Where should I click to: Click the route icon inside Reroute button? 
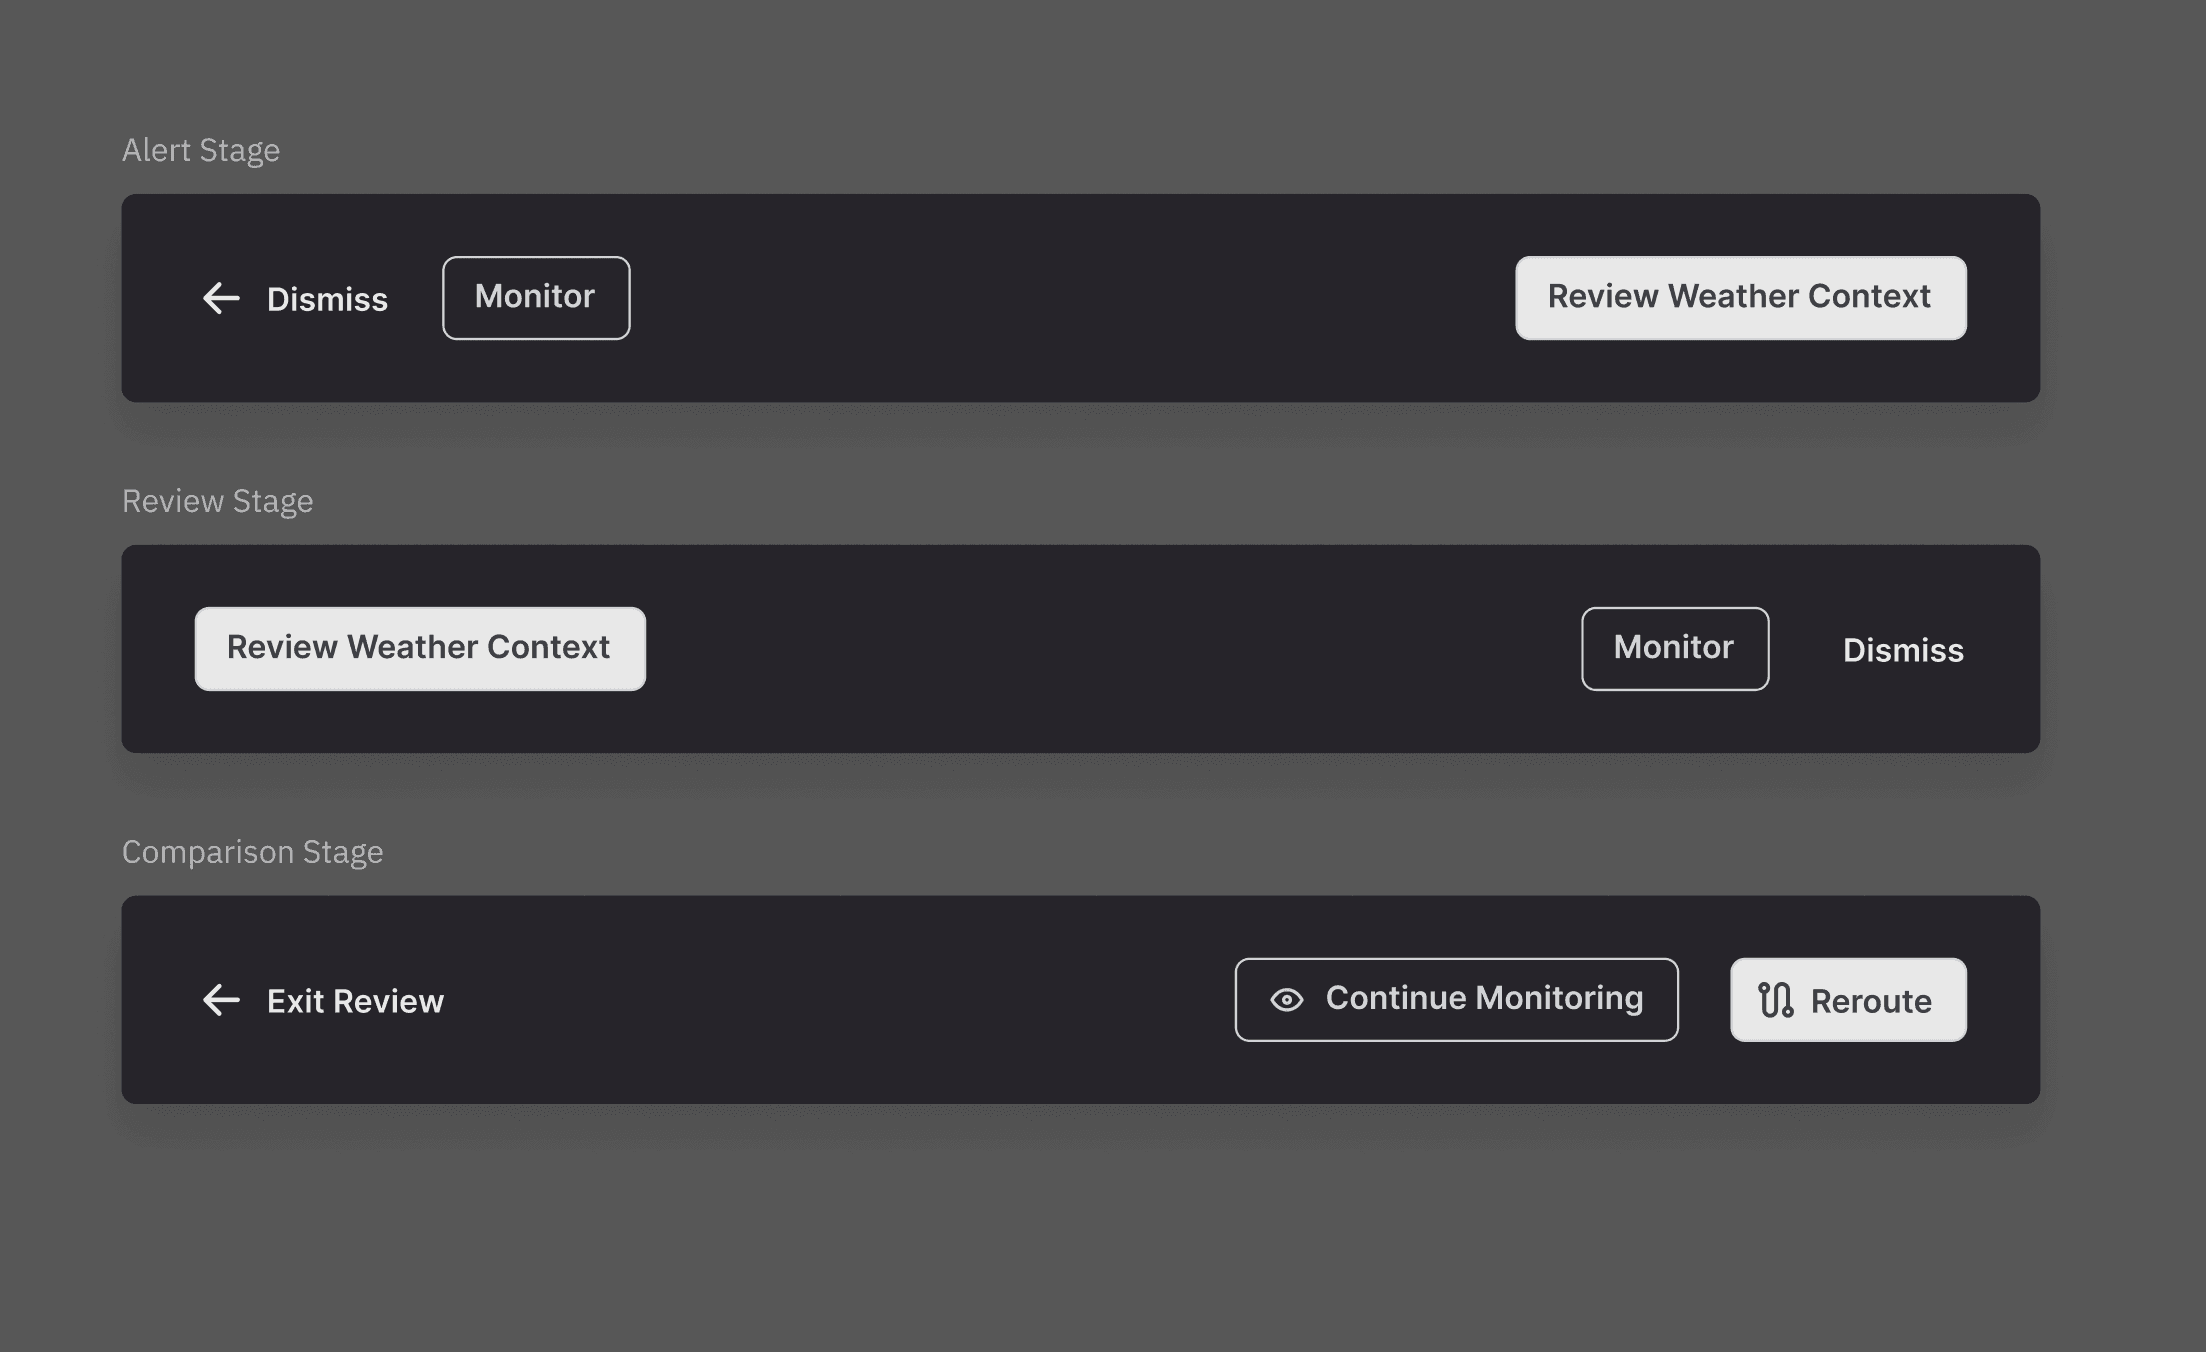tap(1776, 1000)
